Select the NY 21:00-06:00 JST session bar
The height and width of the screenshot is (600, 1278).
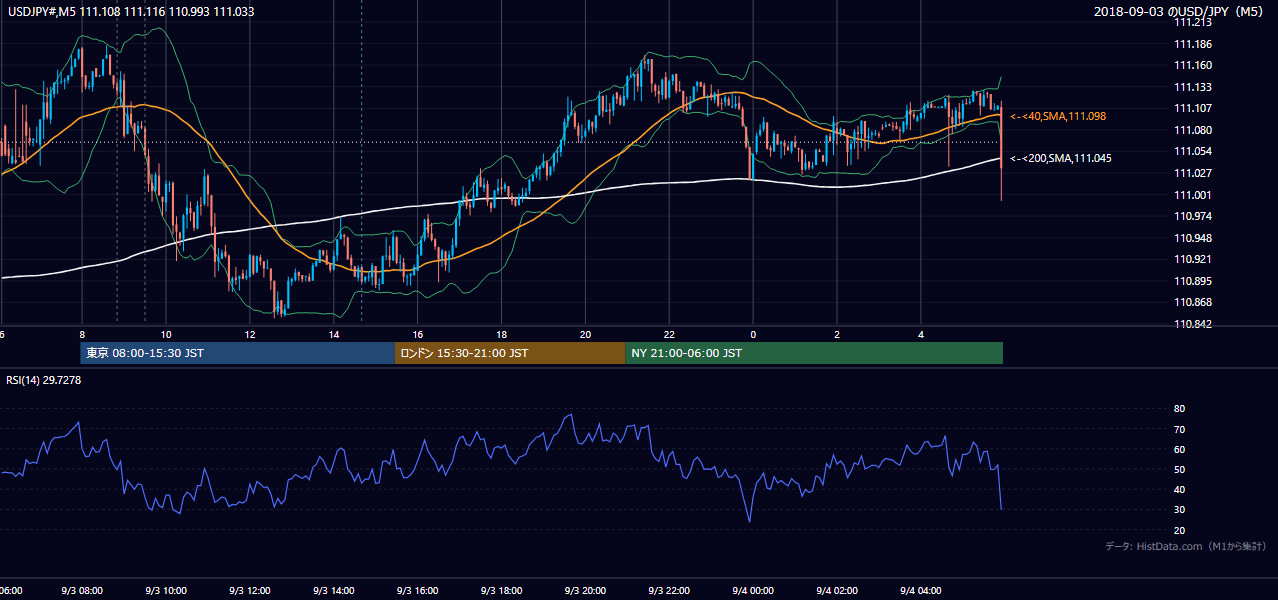(814, 353)
